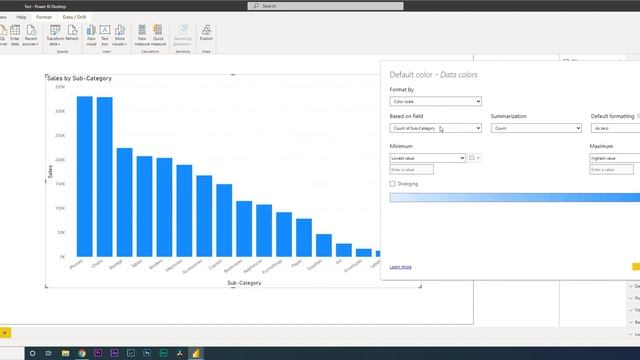Click the yellow OK button in dialog
640x360 pixels.
coord(636,267)
